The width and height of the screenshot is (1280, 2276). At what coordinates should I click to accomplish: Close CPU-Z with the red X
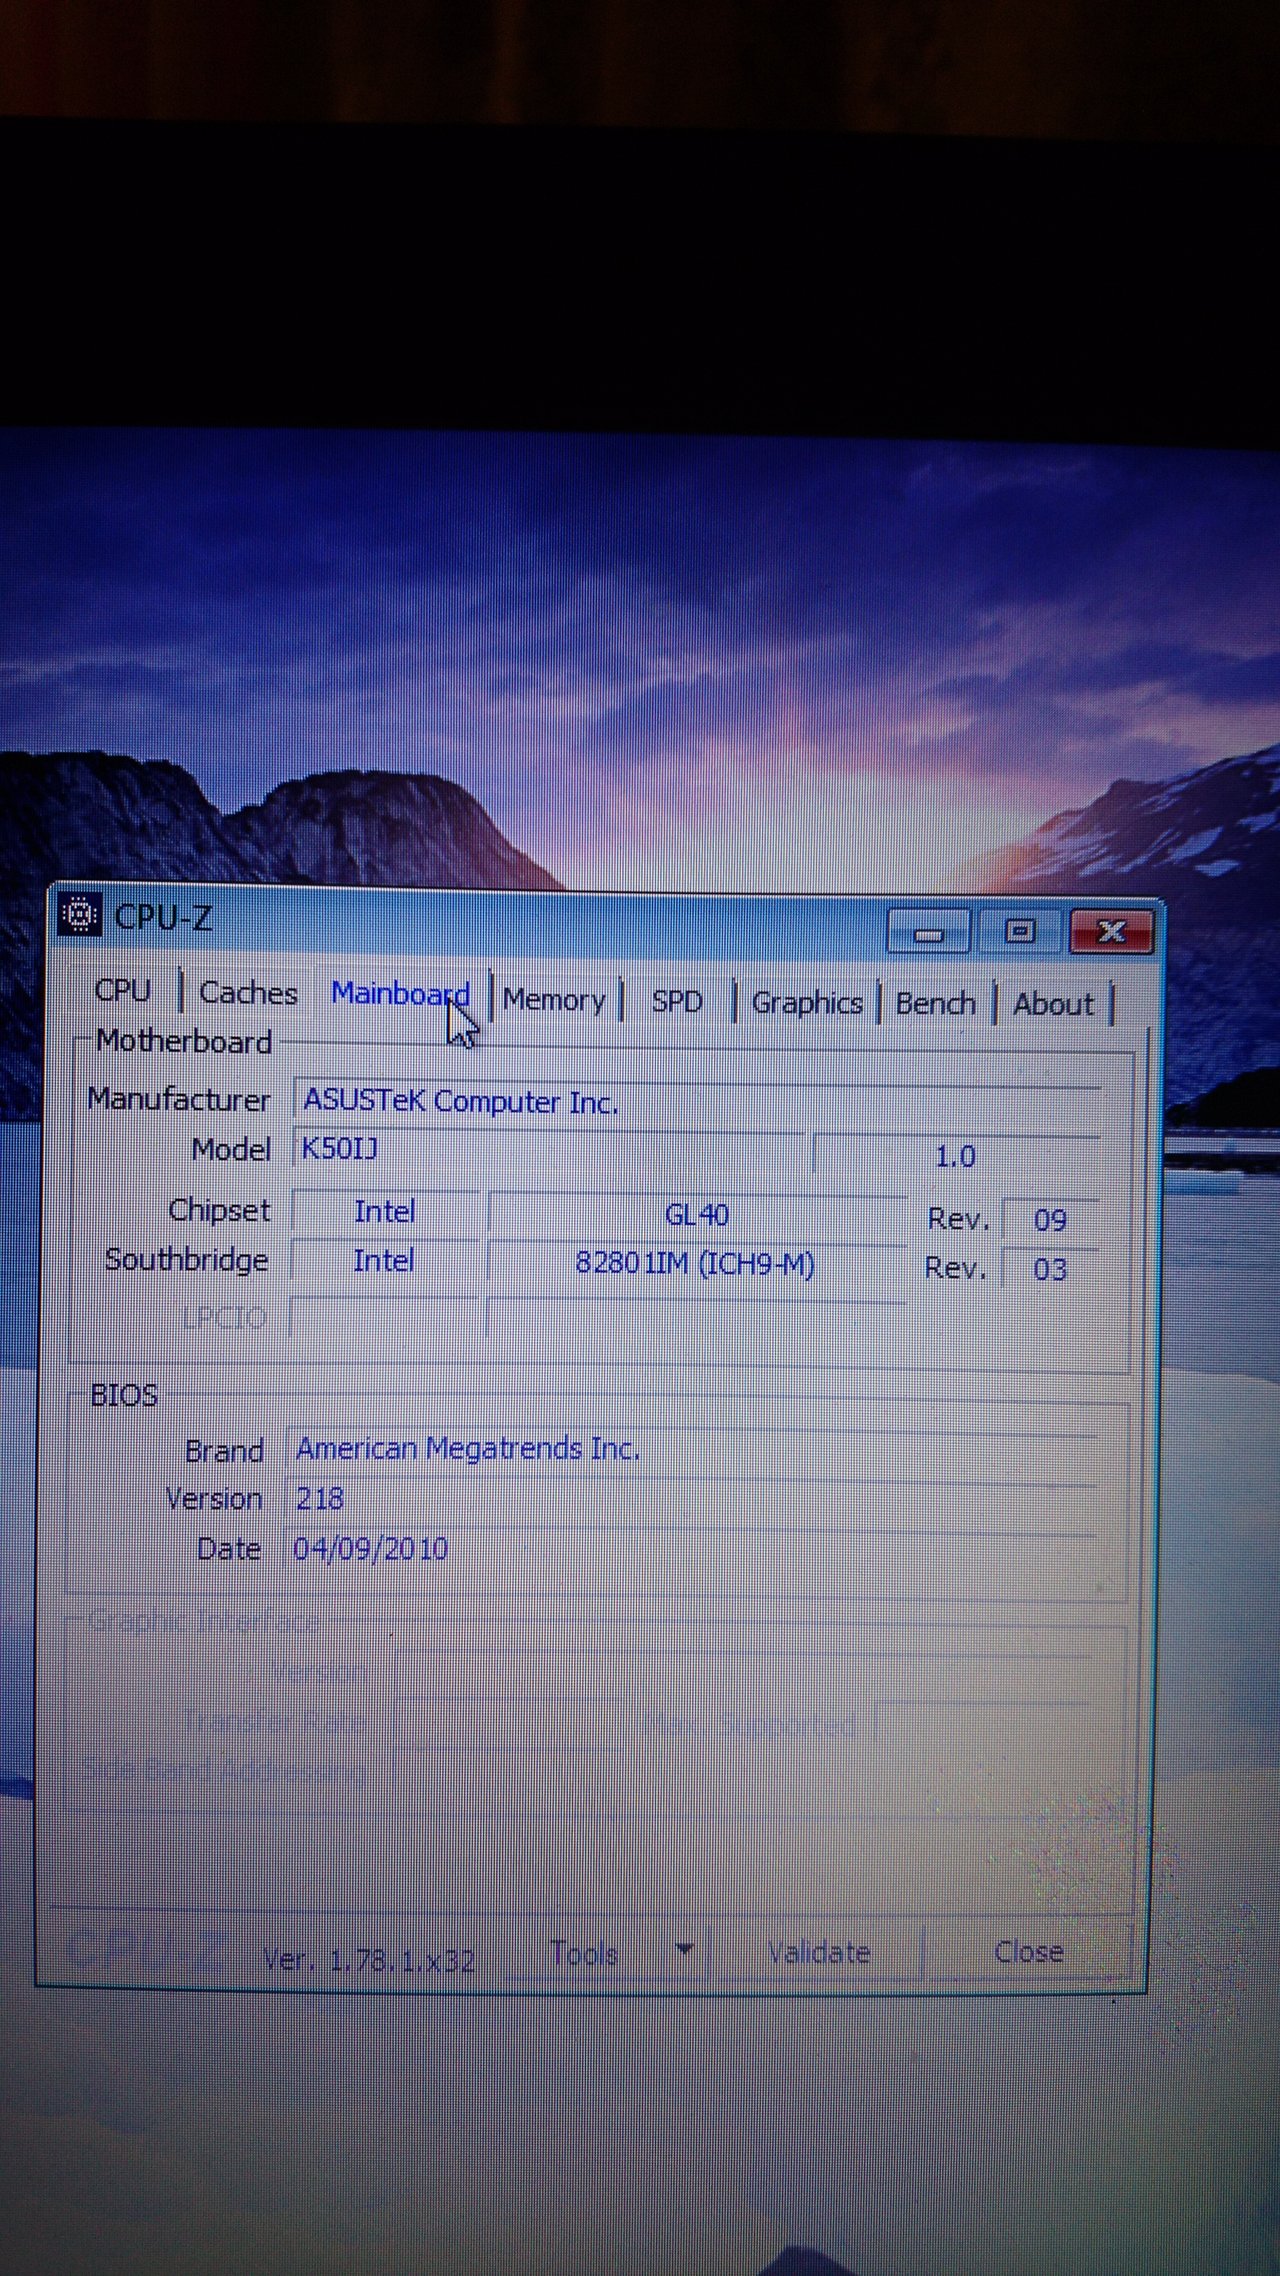(x=1111, y=932)
